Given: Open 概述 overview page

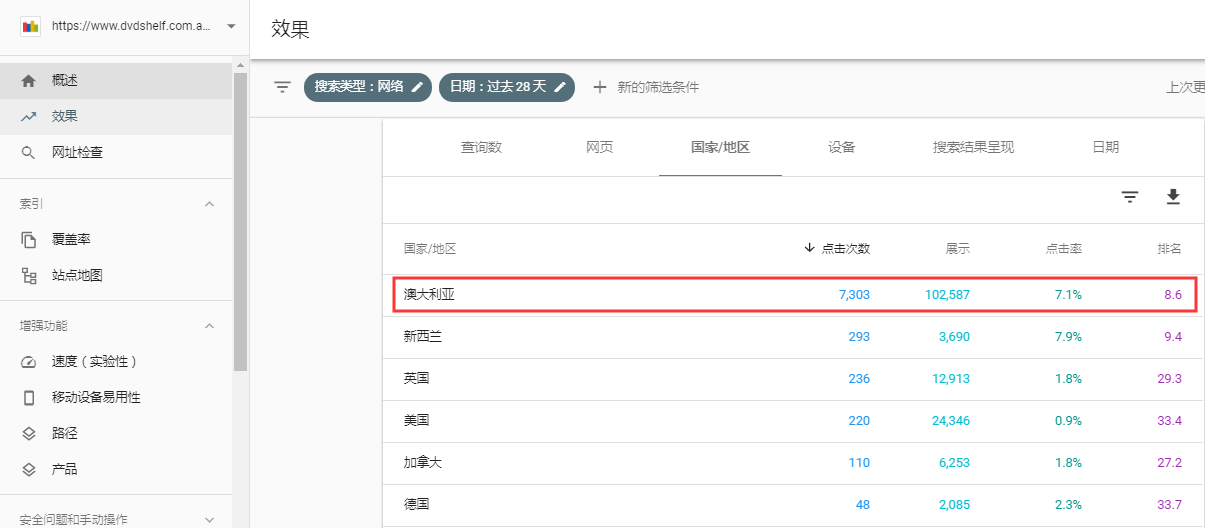Looking at the screenshot, I should click(x=116, y=81).
